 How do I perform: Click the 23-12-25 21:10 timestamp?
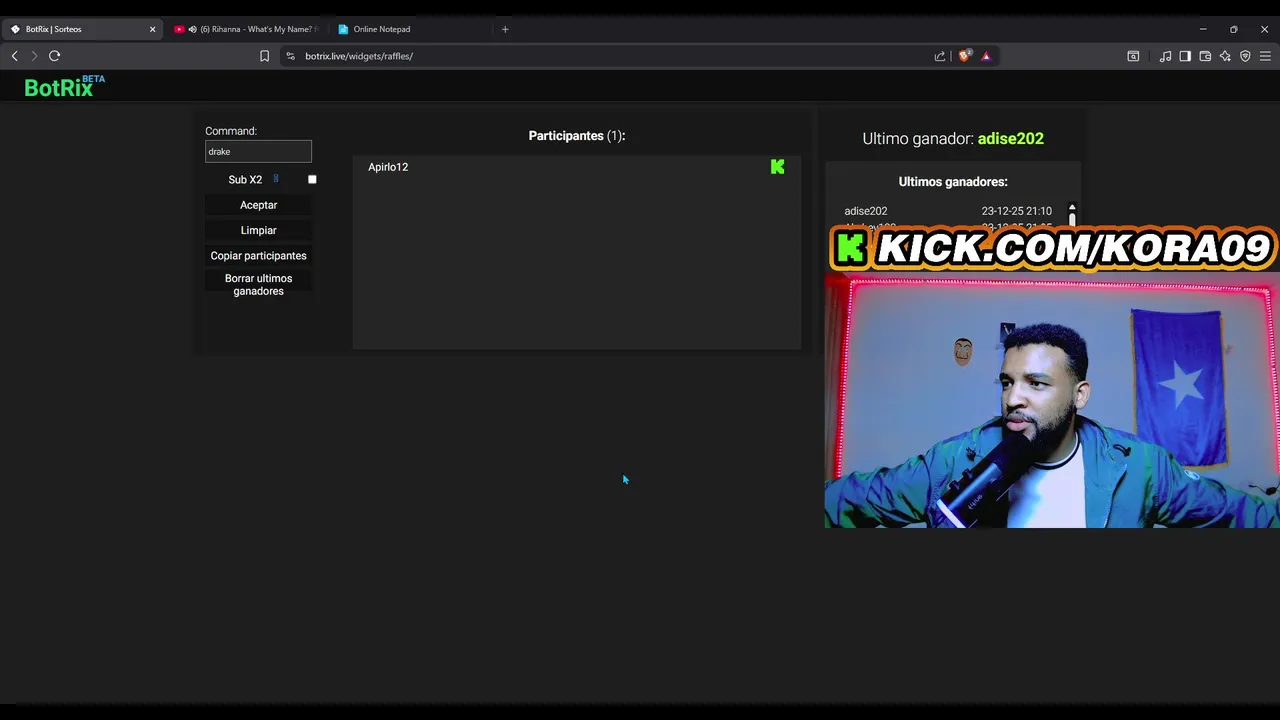(1017, 211)
